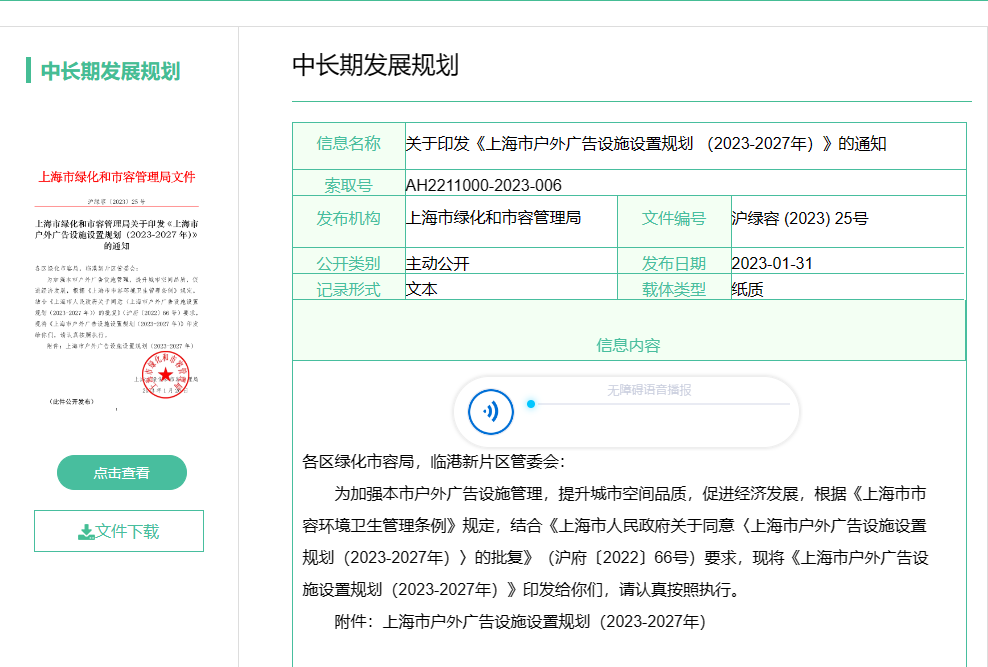The width and height of the screenshot is (988, 667).
Task: Select the document title in the 信息名称 row
Action: [646, 144]
